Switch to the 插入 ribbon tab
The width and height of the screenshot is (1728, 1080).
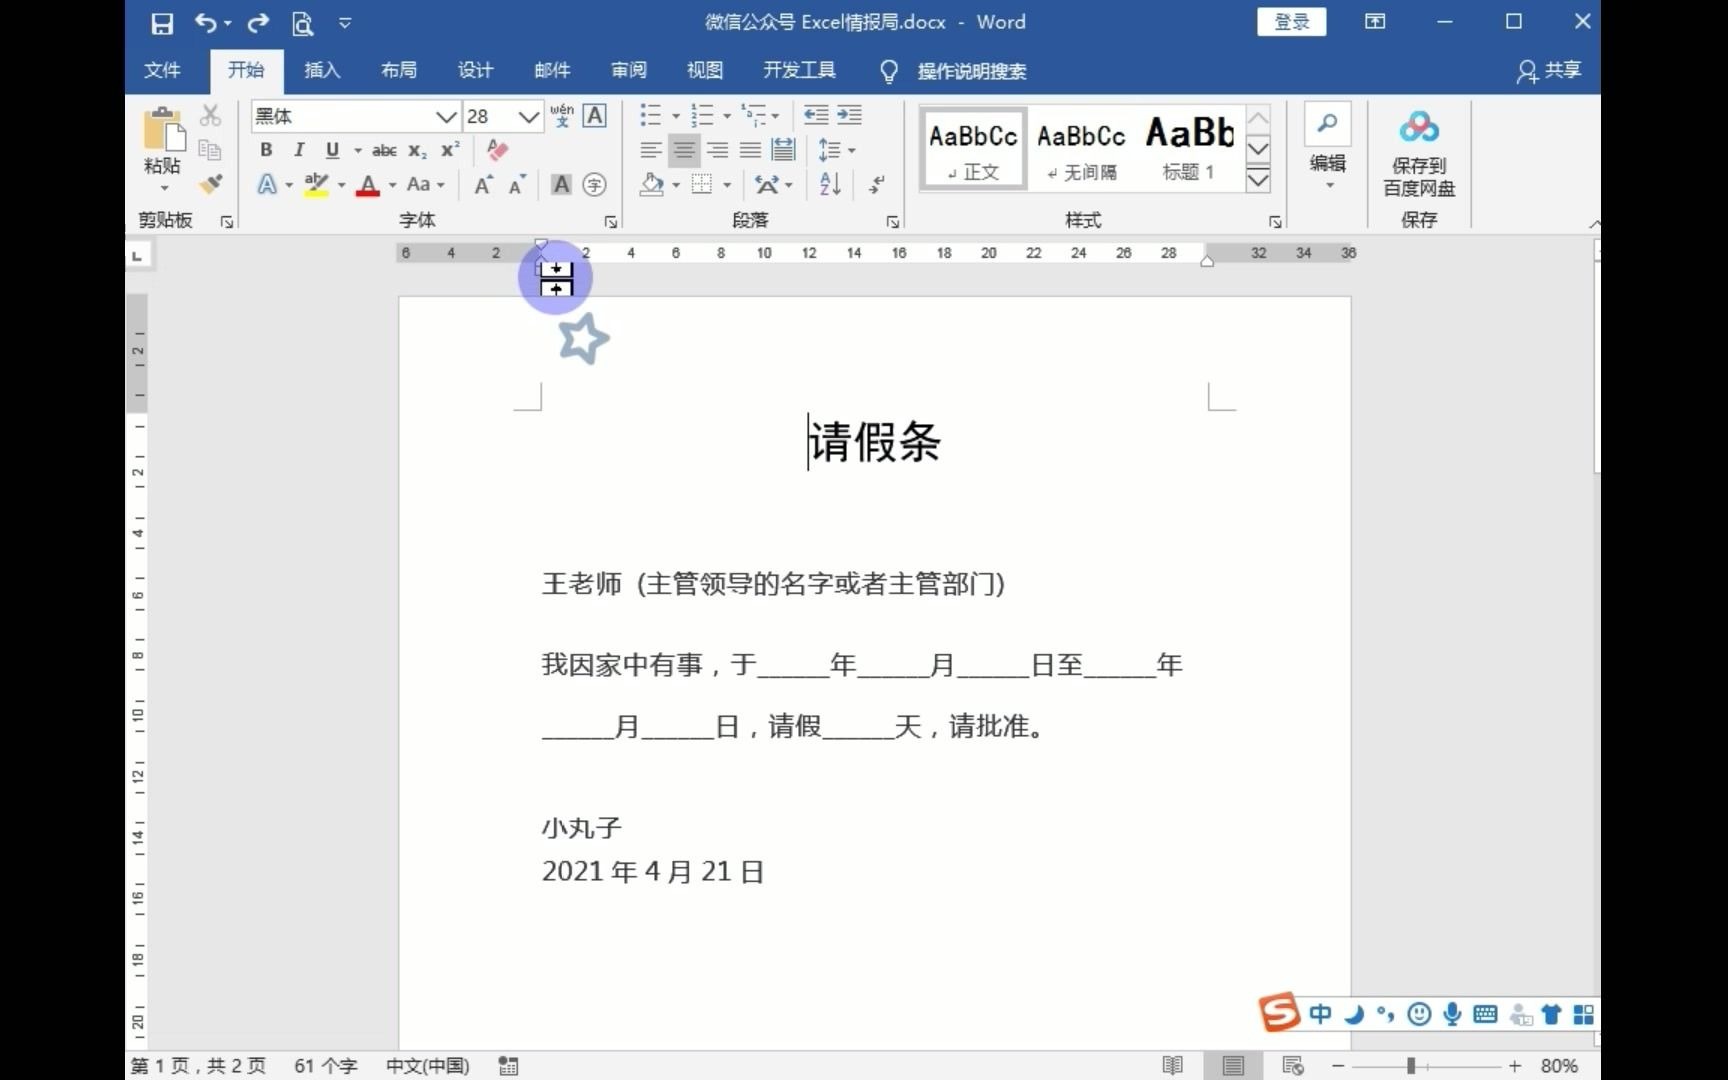coord(321,70)
